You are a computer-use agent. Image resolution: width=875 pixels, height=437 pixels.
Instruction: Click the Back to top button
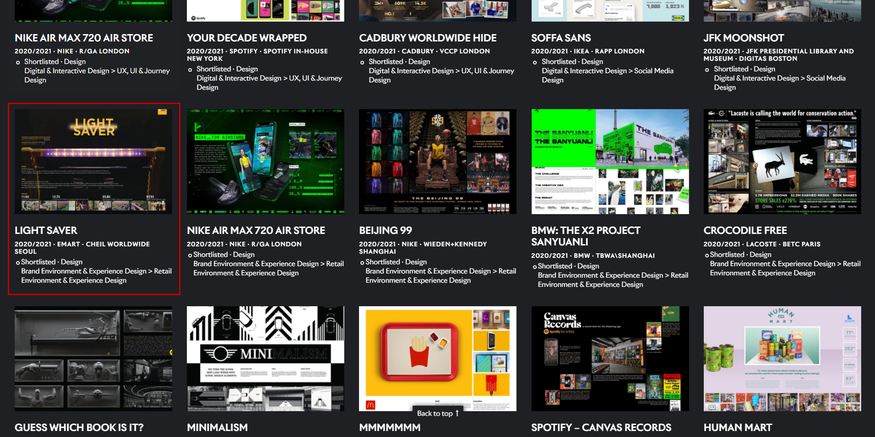tap(438, 414)
